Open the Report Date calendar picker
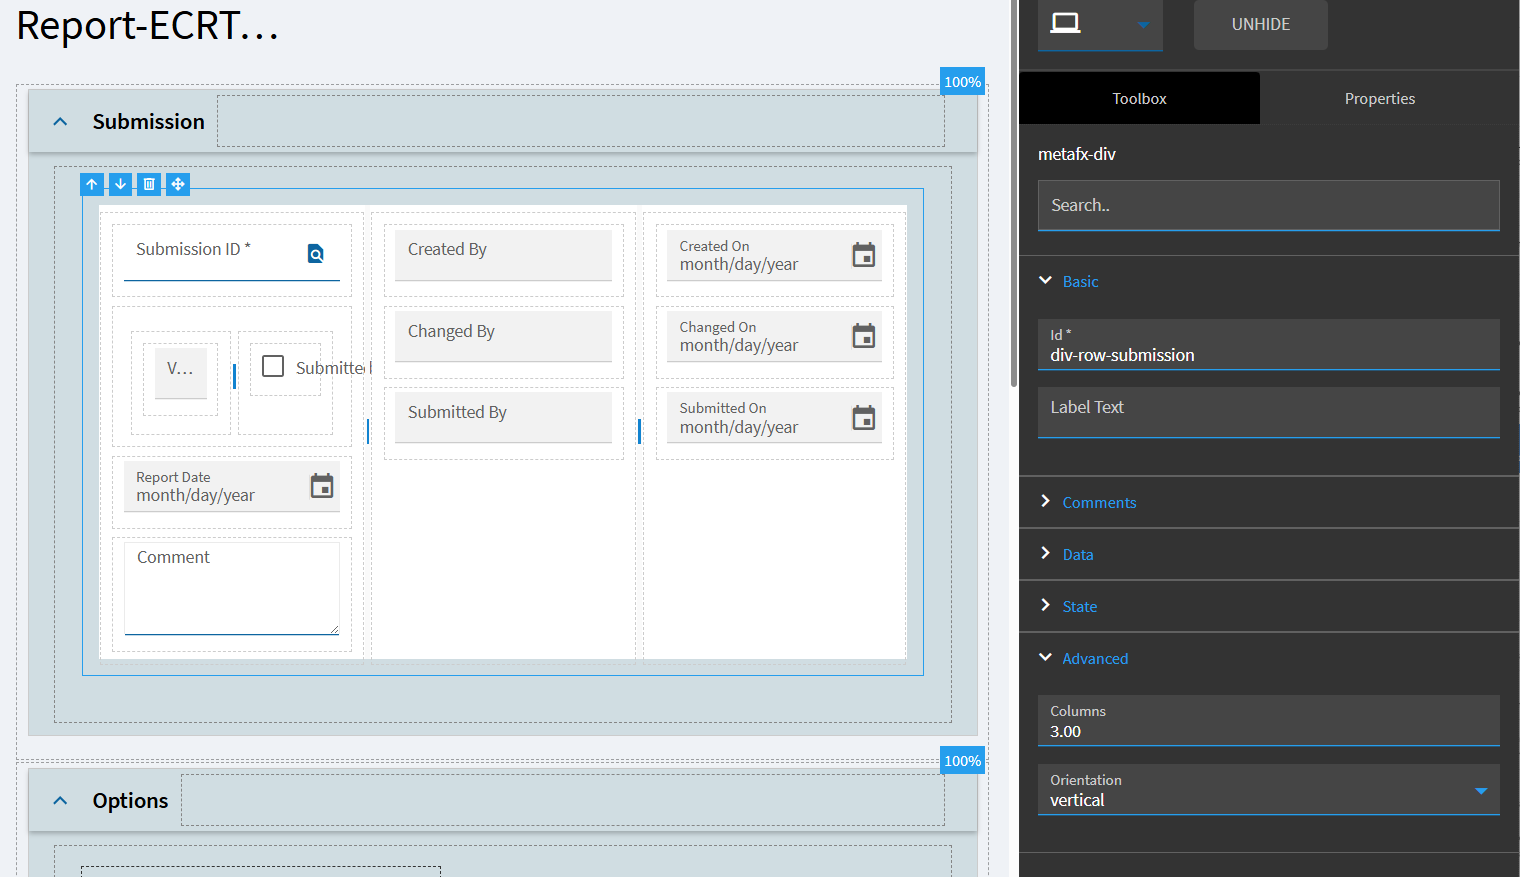 tap(322, 486)
